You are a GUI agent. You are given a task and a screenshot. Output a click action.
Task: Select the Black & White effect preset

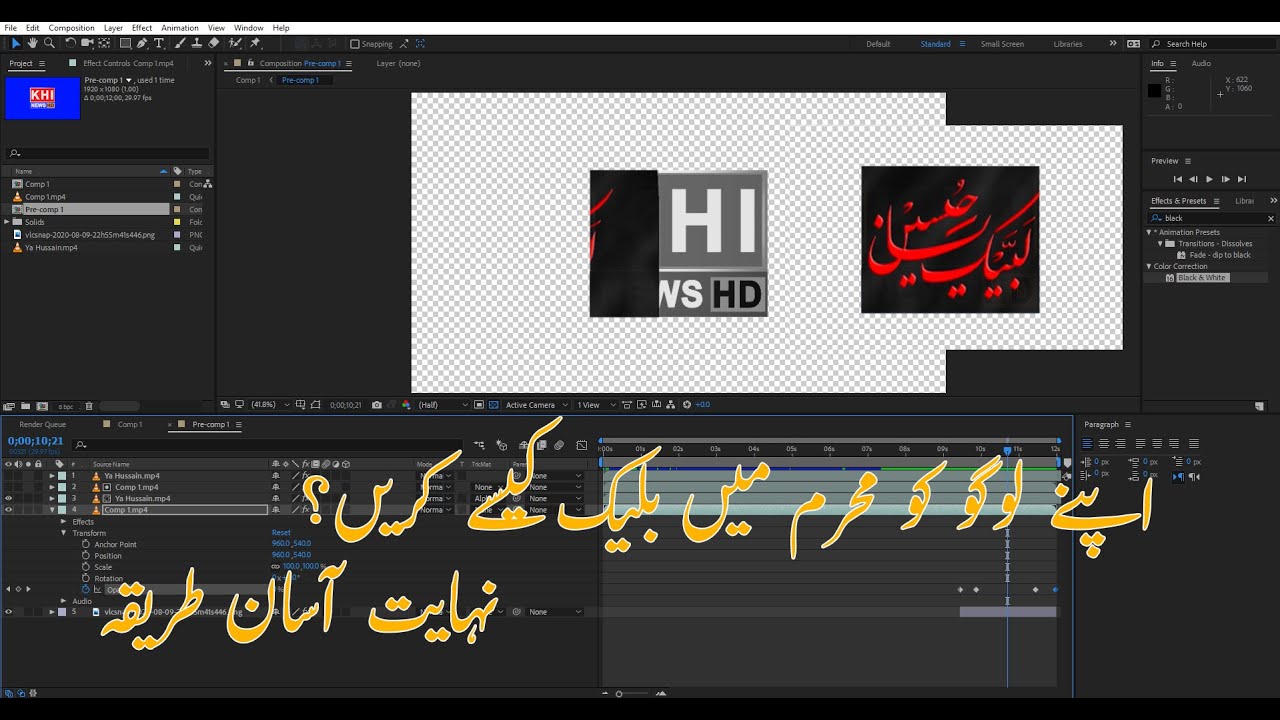1201,277
